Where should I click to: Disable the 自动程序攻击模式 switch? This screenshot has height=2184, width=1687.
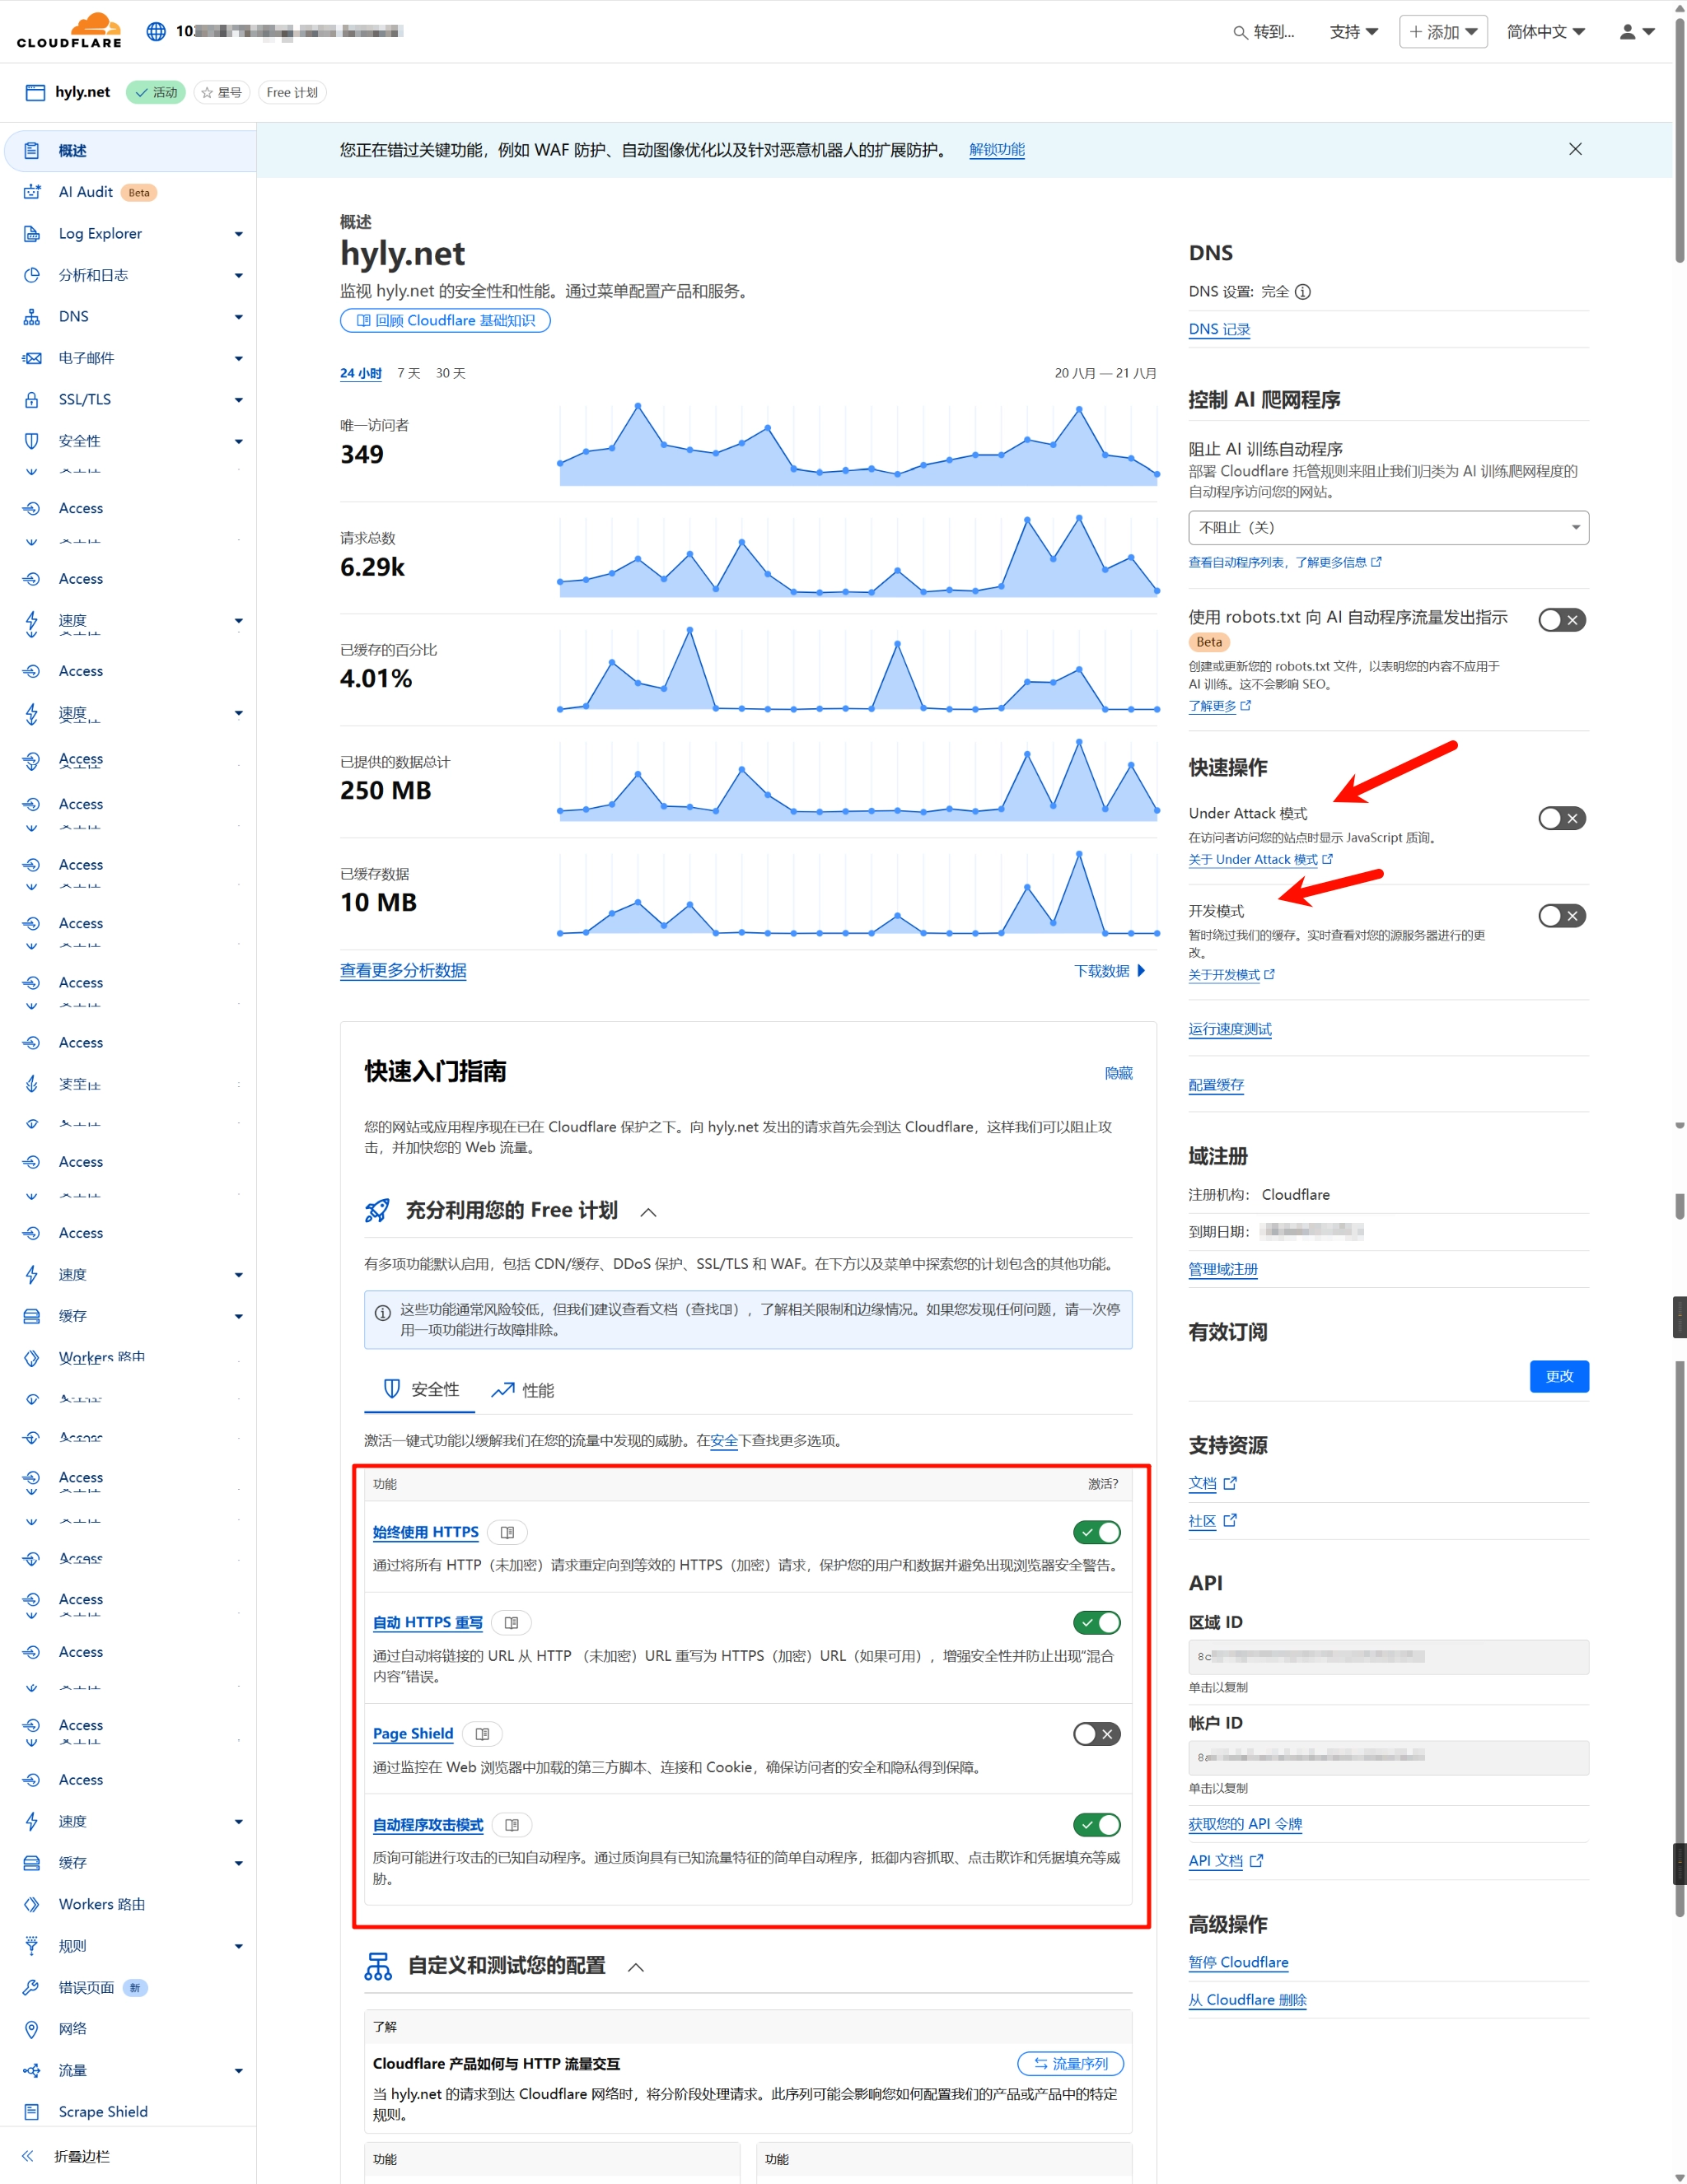(1097, 1825)
